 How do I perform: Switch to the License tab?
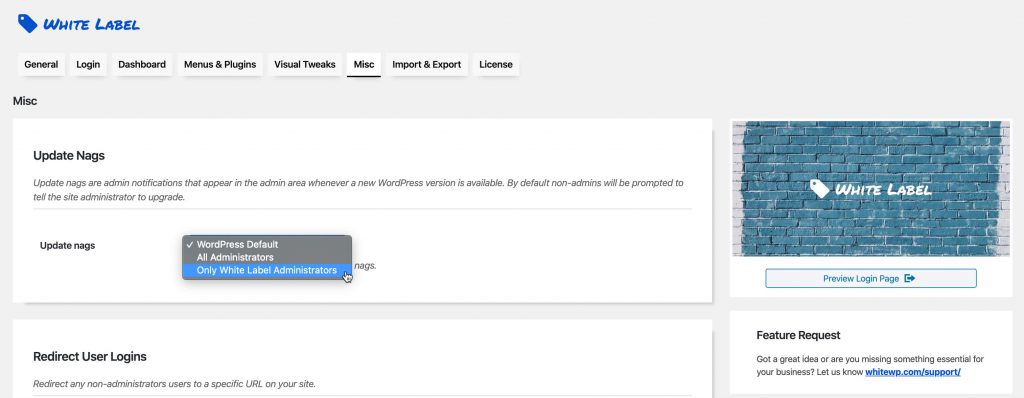(496, 65)
